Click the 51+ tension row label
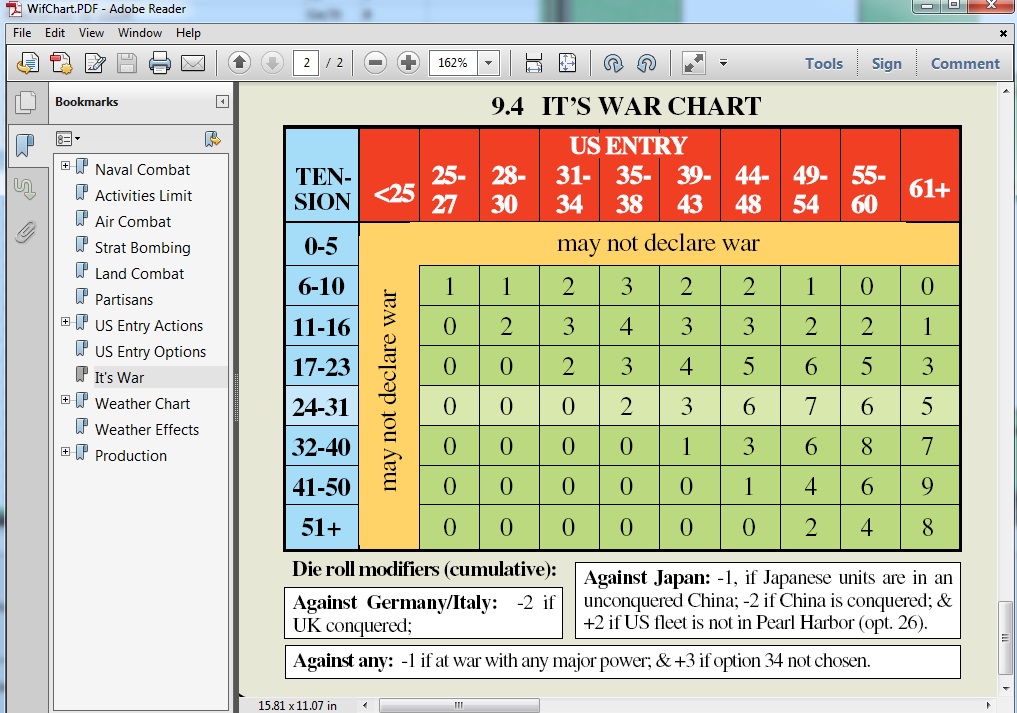 [321, 527]
